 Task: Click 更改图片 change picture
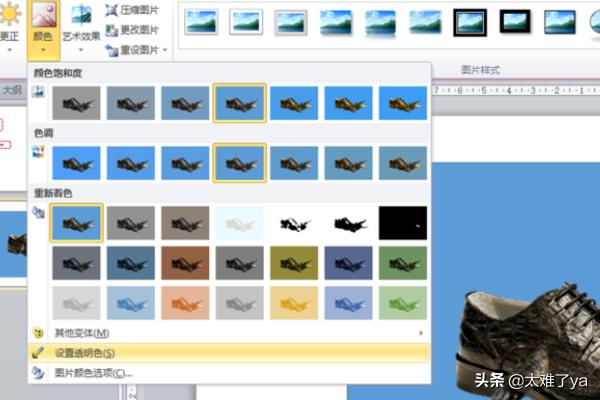pos(132,30)
